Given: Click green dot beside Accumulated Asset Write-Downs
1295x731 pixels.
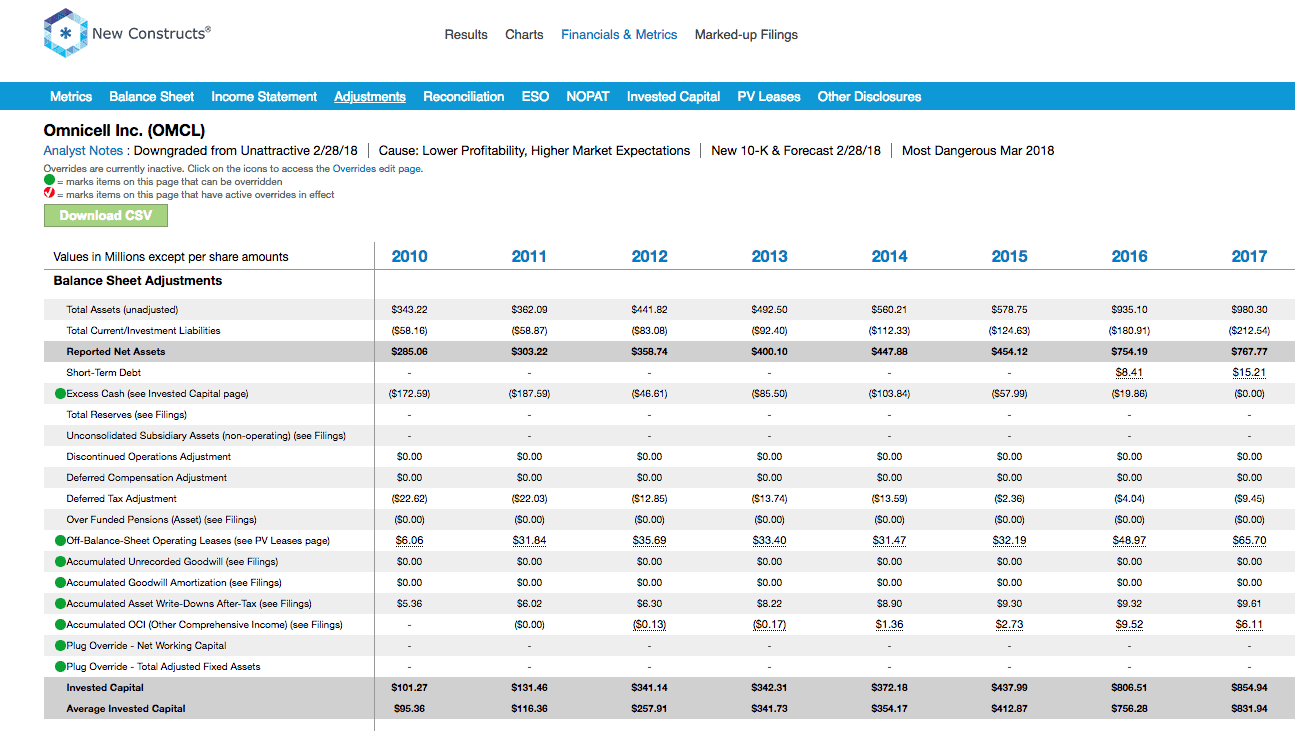Looking at the screenshot, I should tap(60, 604).
